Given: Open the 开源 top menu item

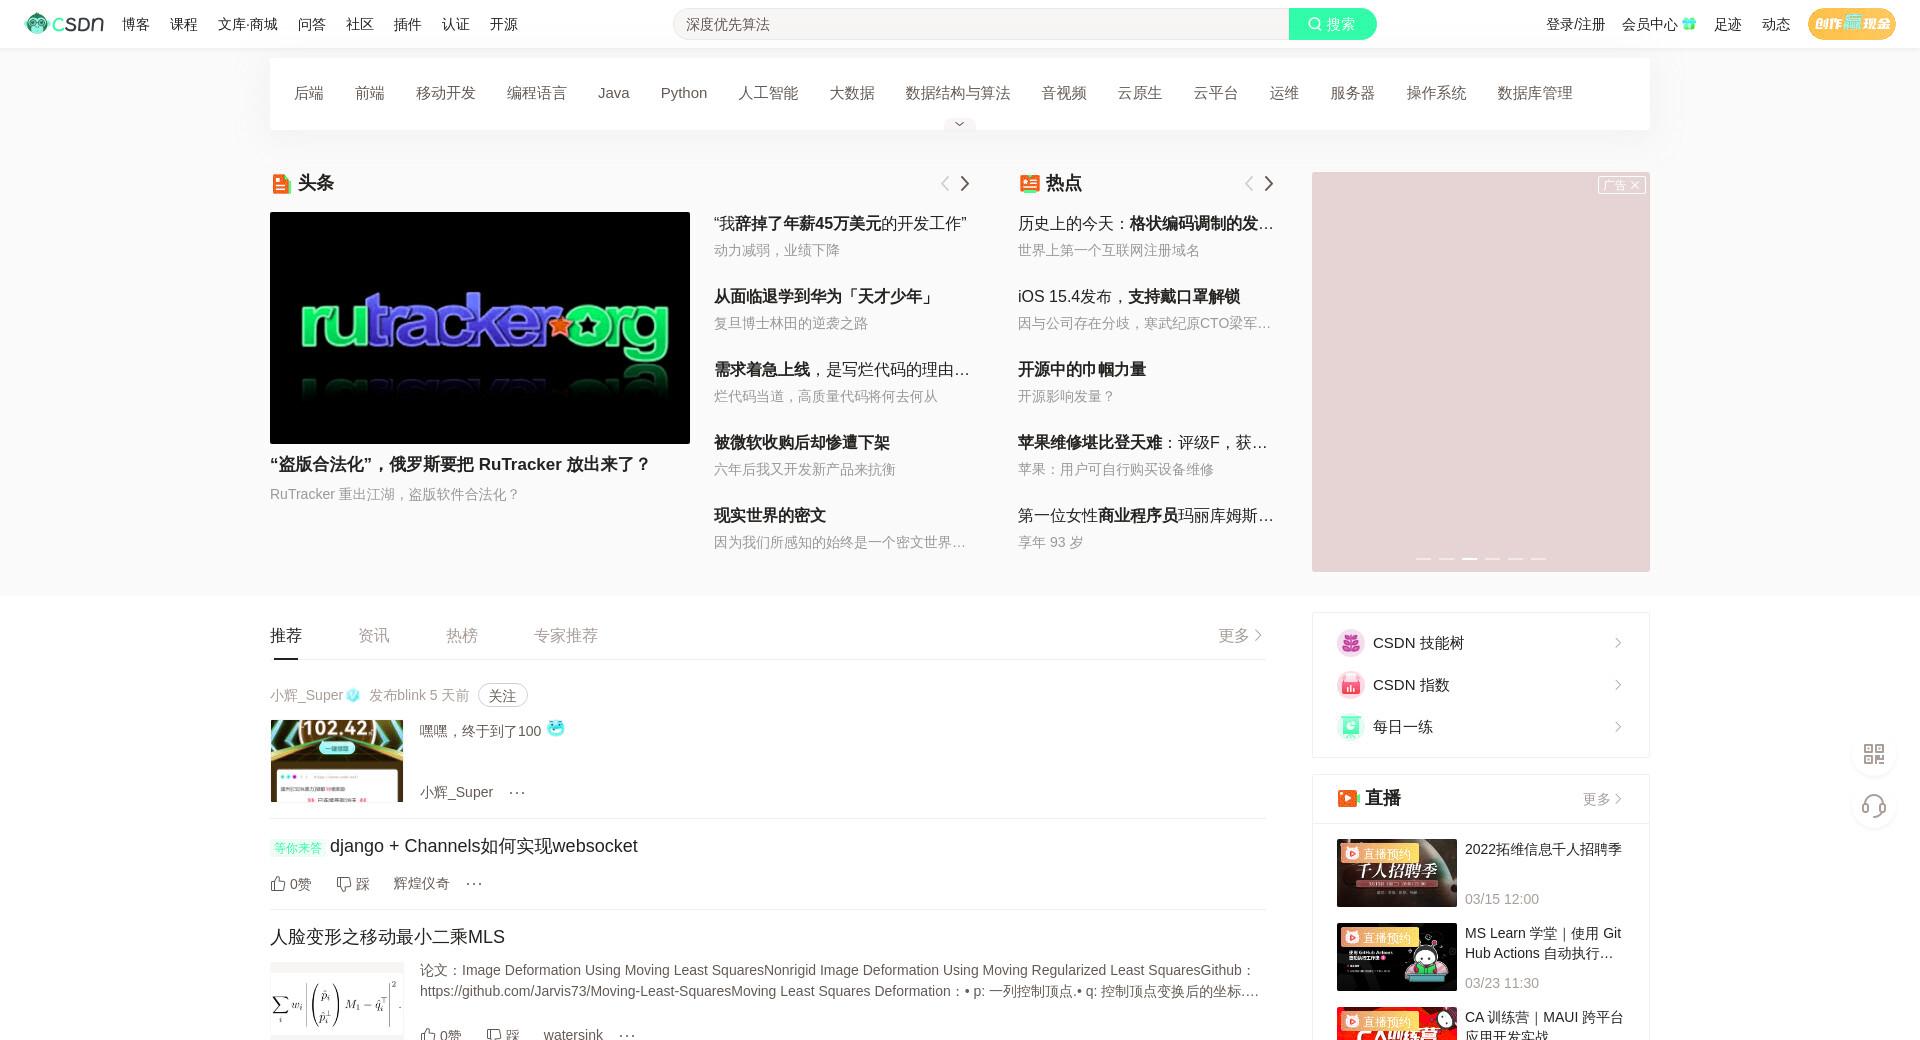Looking at the screenshot, I should tap(504, 24).
